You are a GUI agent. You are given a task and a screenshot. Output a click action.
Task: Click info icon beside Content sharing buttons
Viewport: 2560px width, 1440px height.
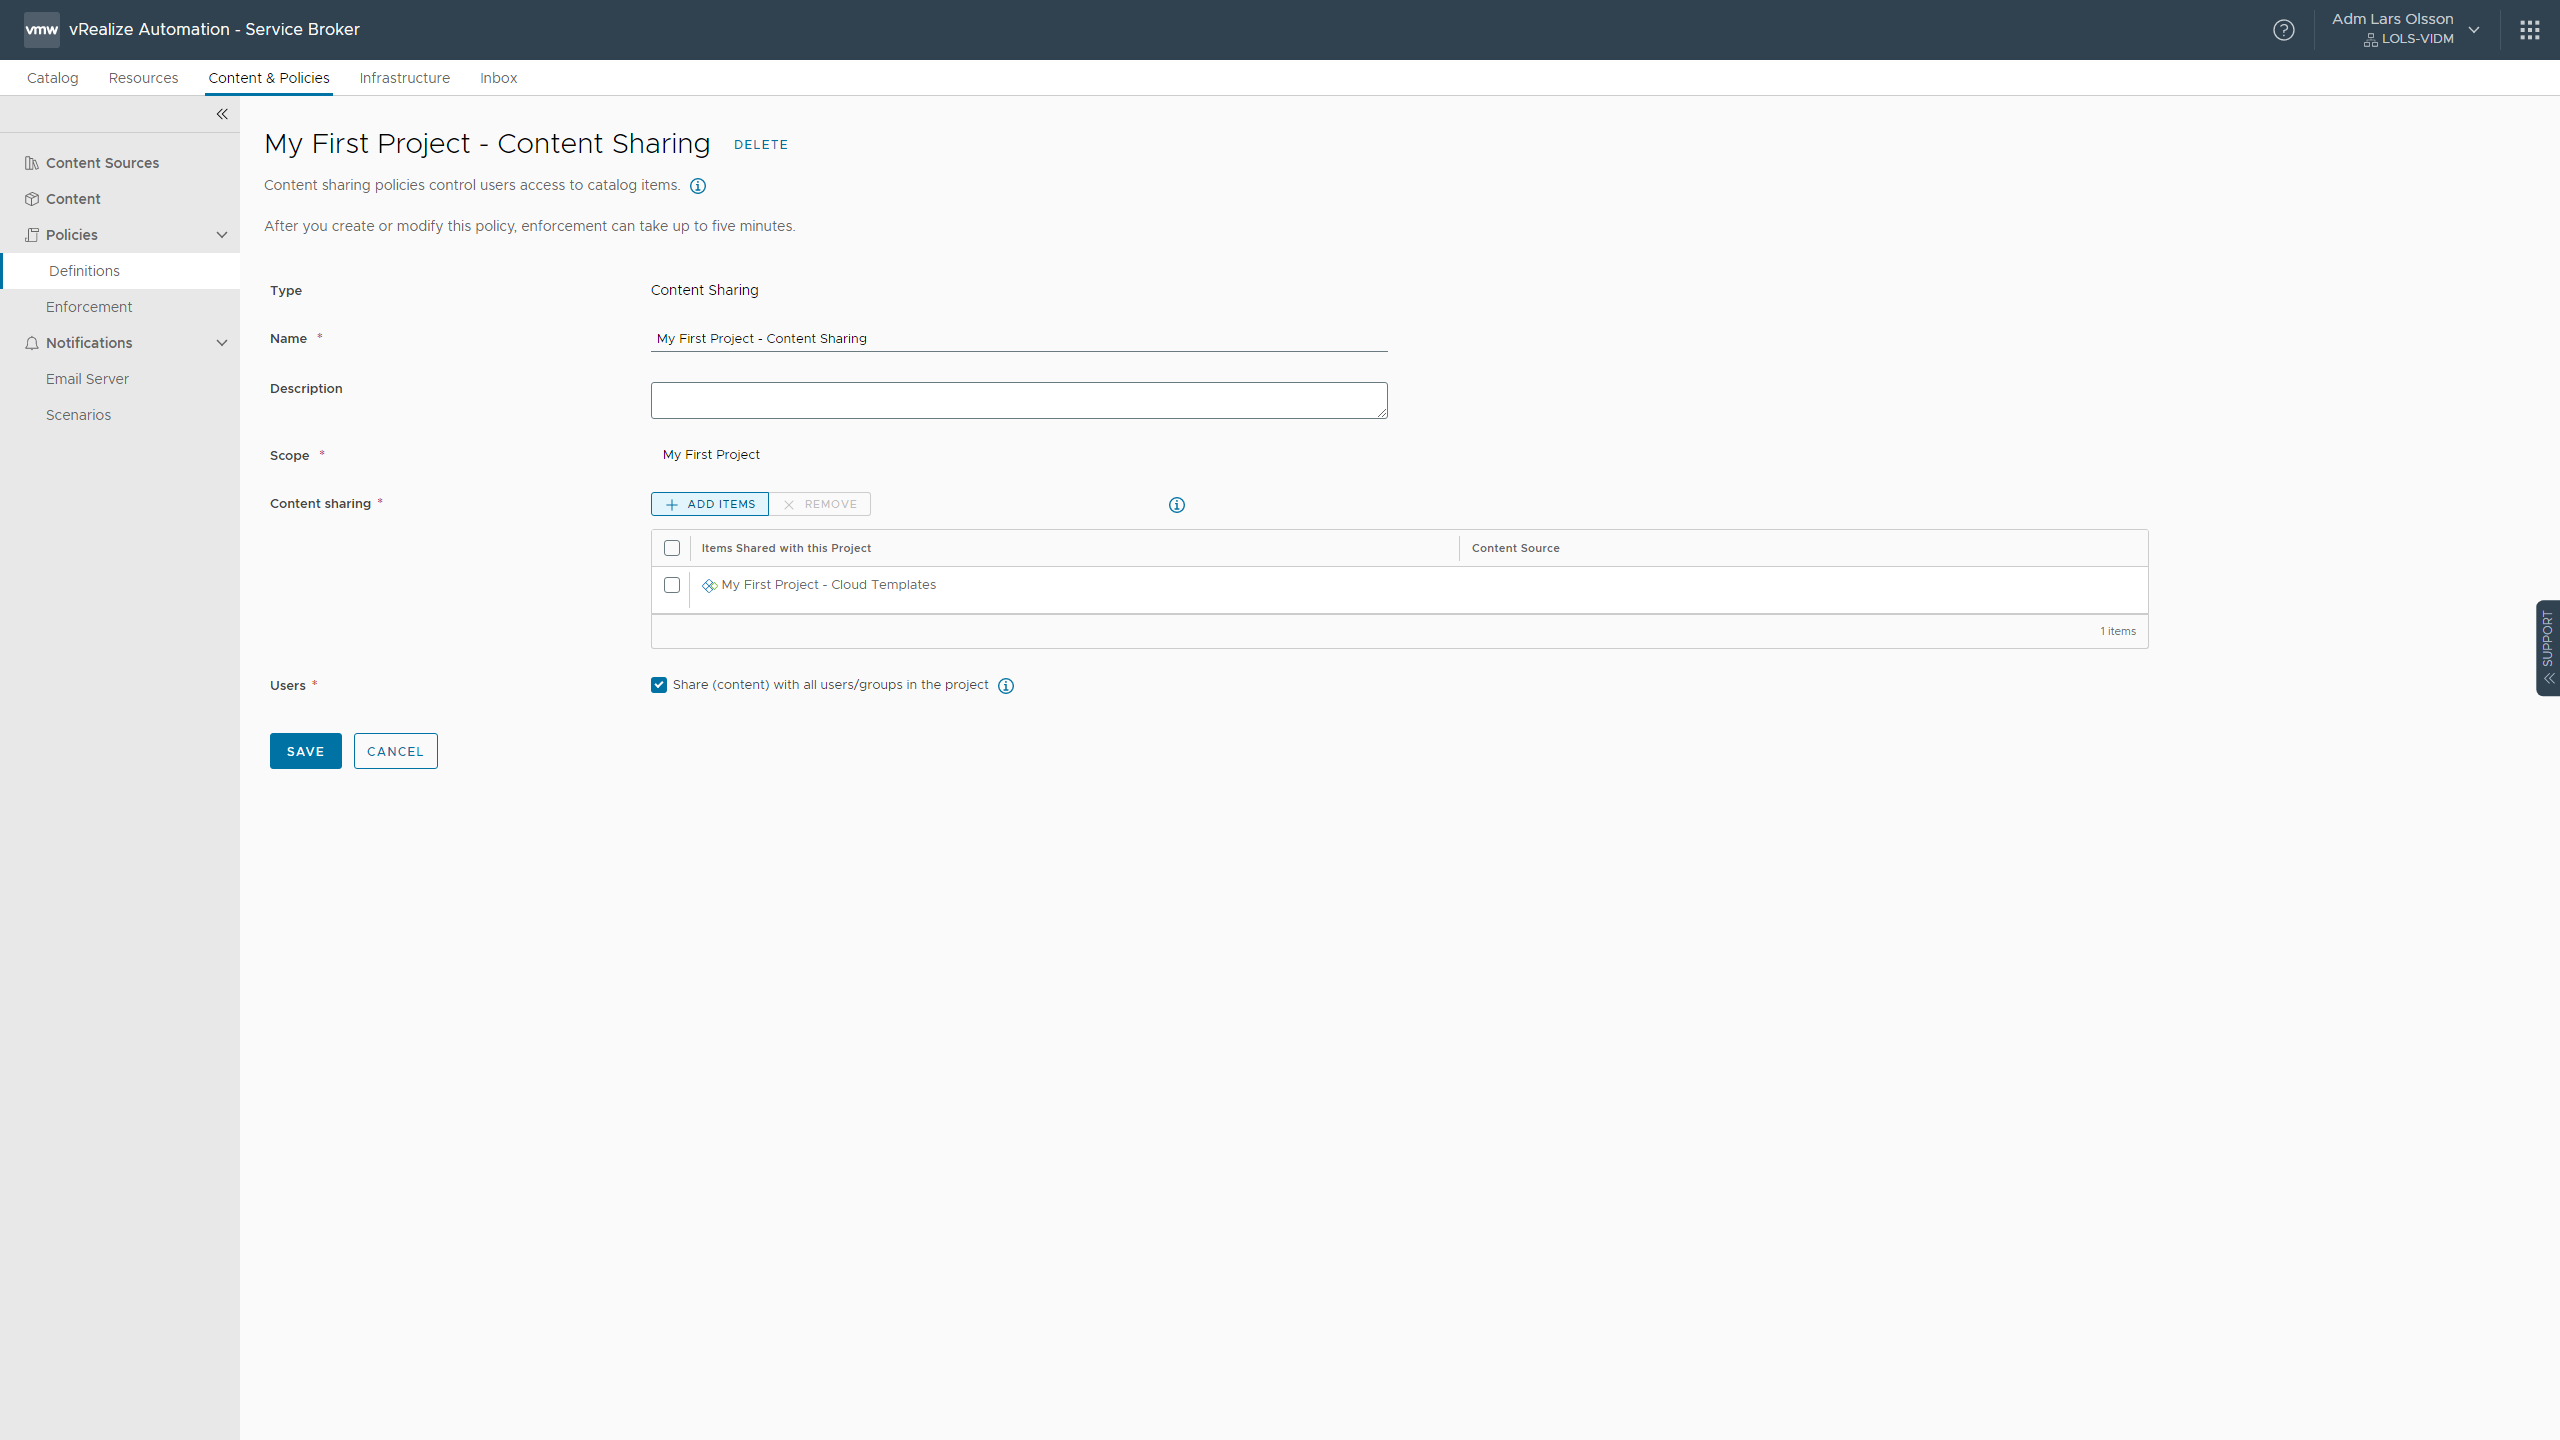tap(1177, 505)
